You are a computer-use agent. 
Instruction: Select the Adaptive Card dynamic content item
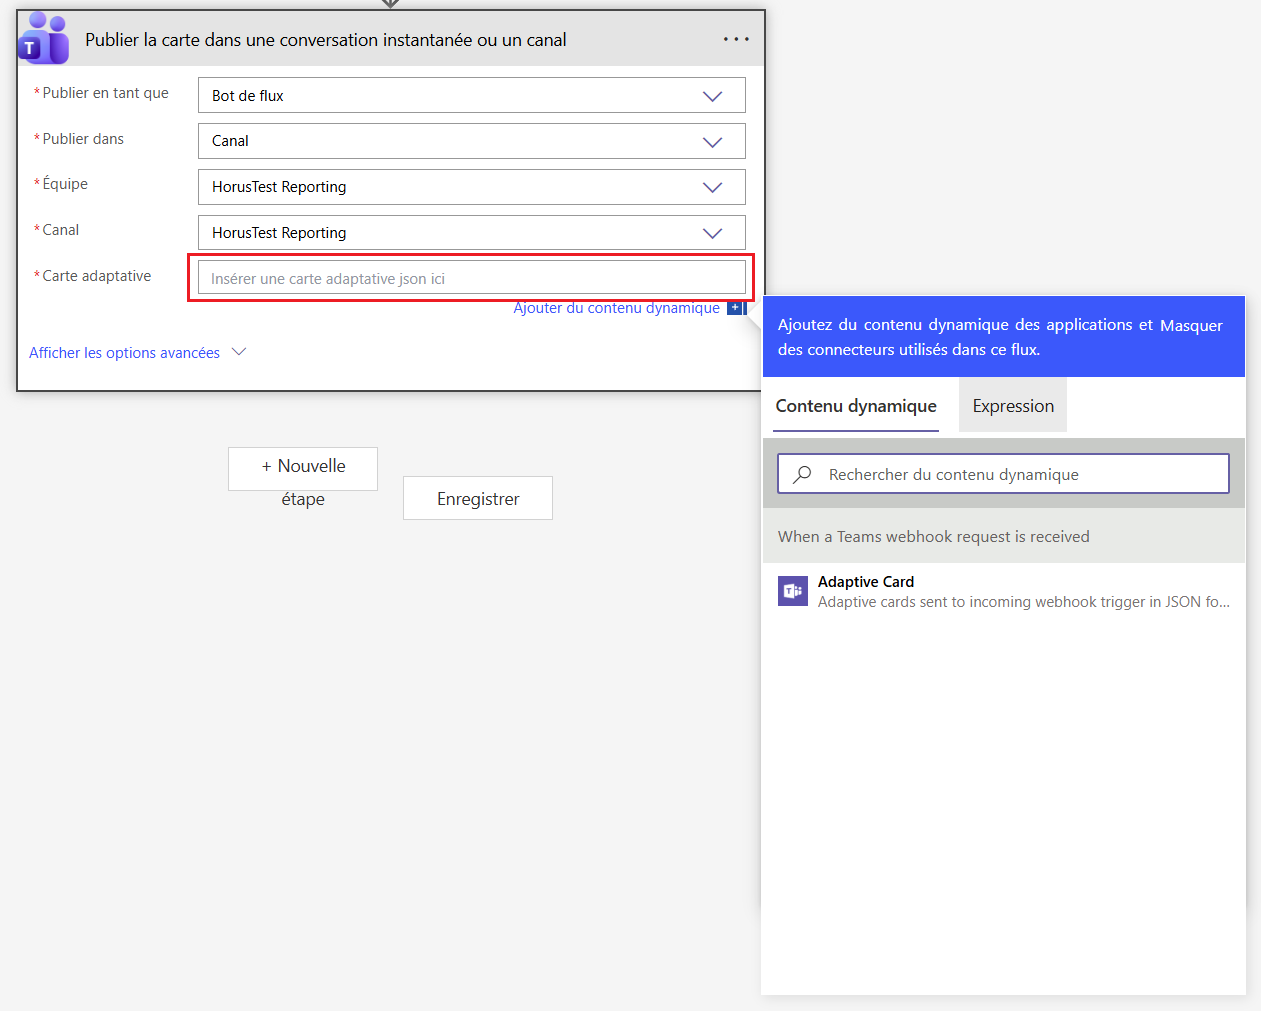click(1020, 591)
